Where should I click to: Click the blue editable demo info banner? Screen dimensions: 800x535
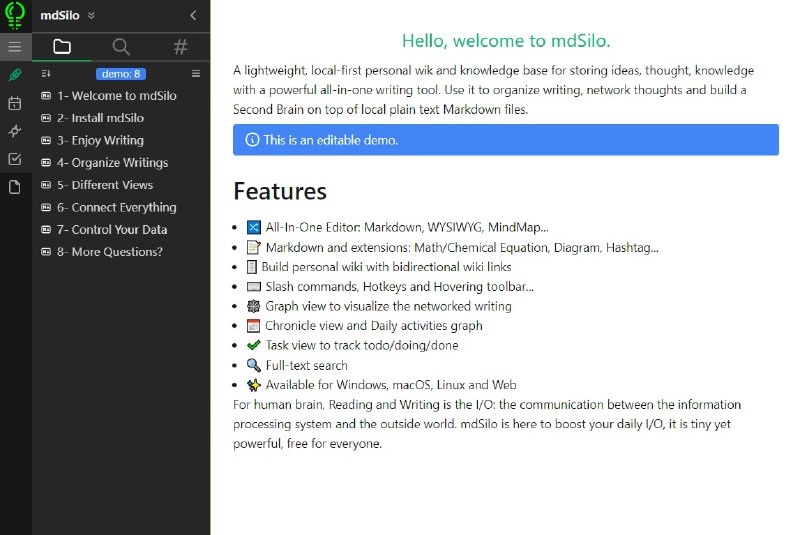tap(505, 140)
